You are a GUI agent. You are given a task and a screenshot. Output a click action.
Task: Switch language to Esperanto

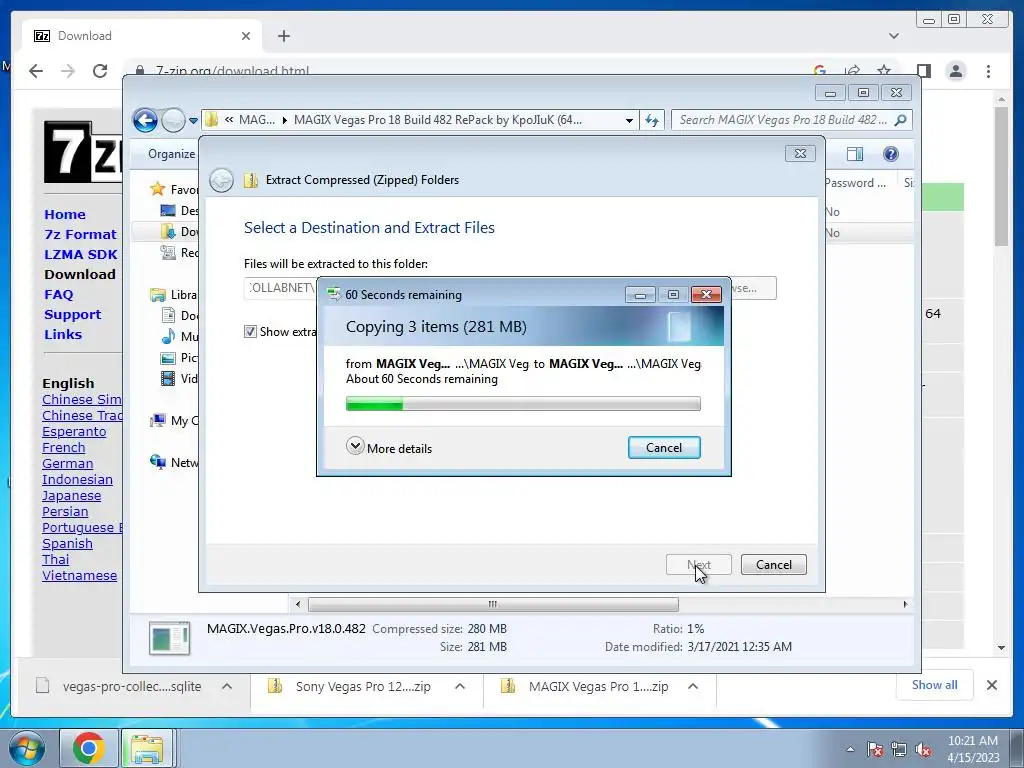coord(74,432)
